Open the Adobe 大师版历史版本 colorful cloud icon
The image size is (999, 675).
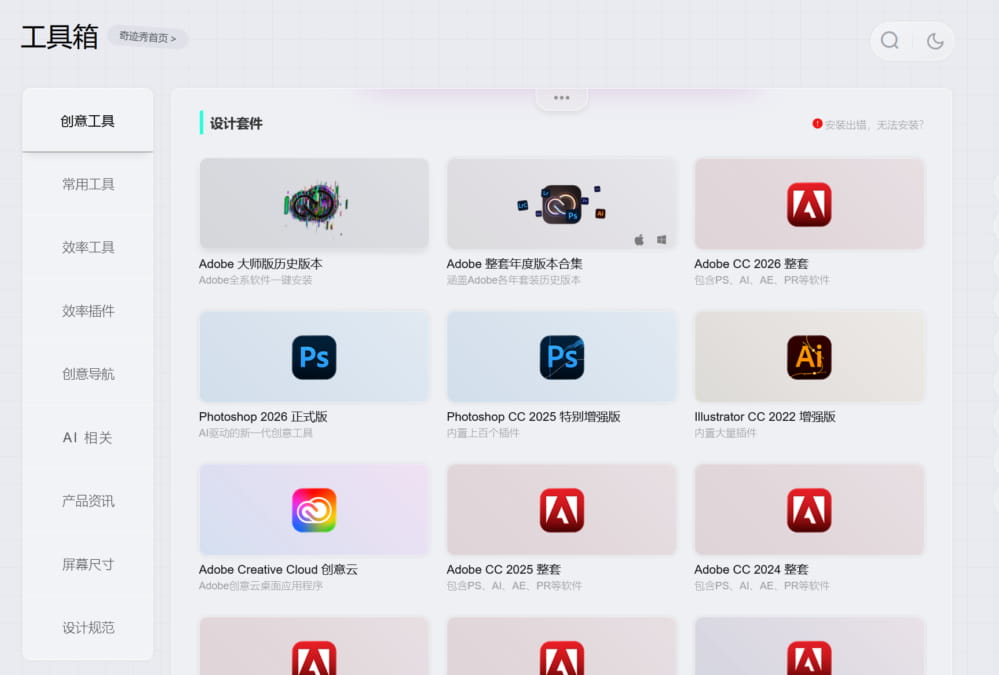pos(314,205)
